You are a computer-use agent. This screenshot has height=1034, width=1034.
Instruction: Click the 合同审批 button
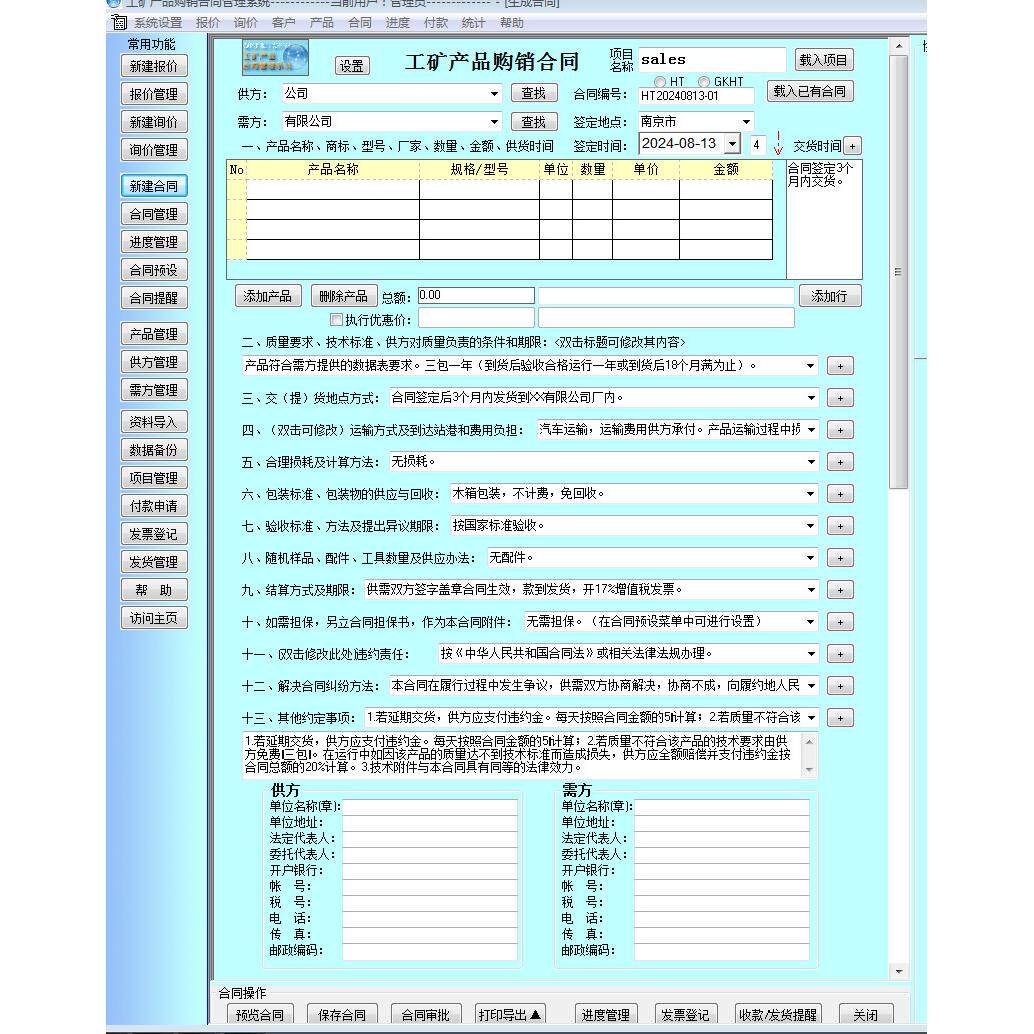point(425,1014)
